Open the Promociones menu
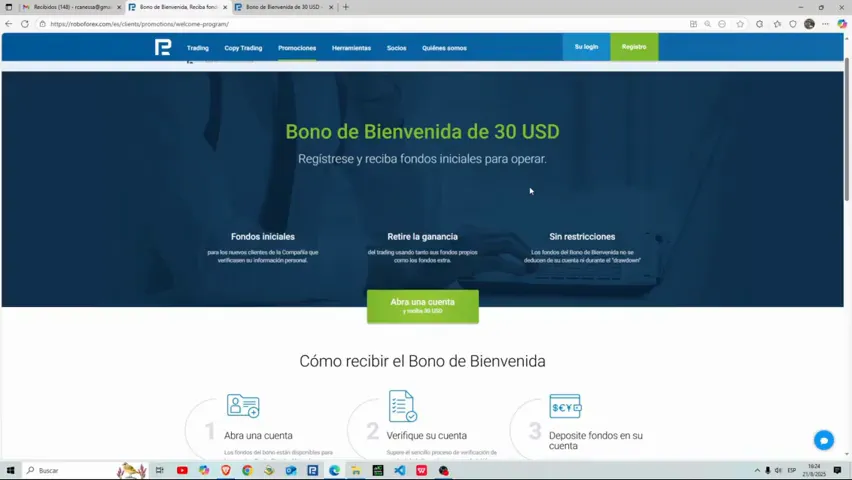Screen dimensions: 852x480 coord(297,48)
